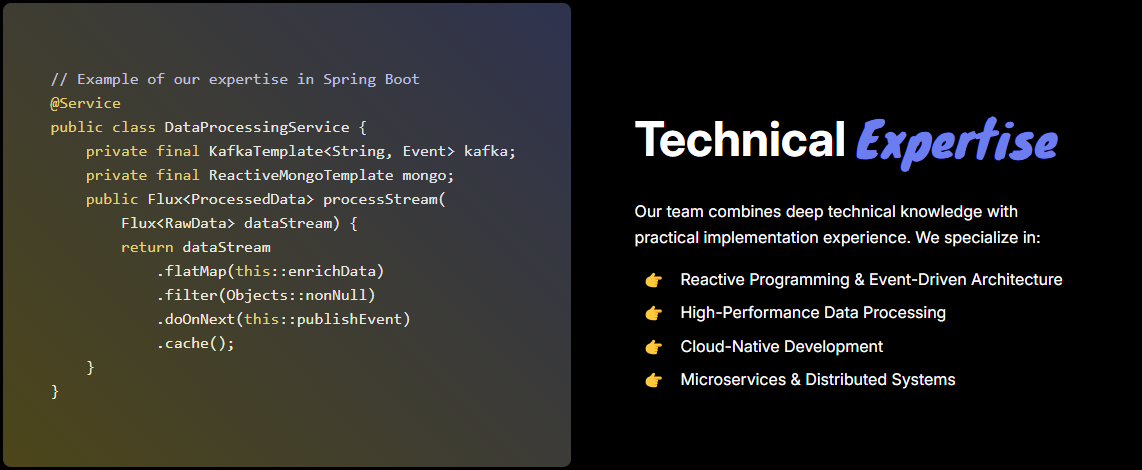Select 'Microservices & Distributed Systems' list item
Viewport: 1142px width, 470px height.
(x=818, y=380)
